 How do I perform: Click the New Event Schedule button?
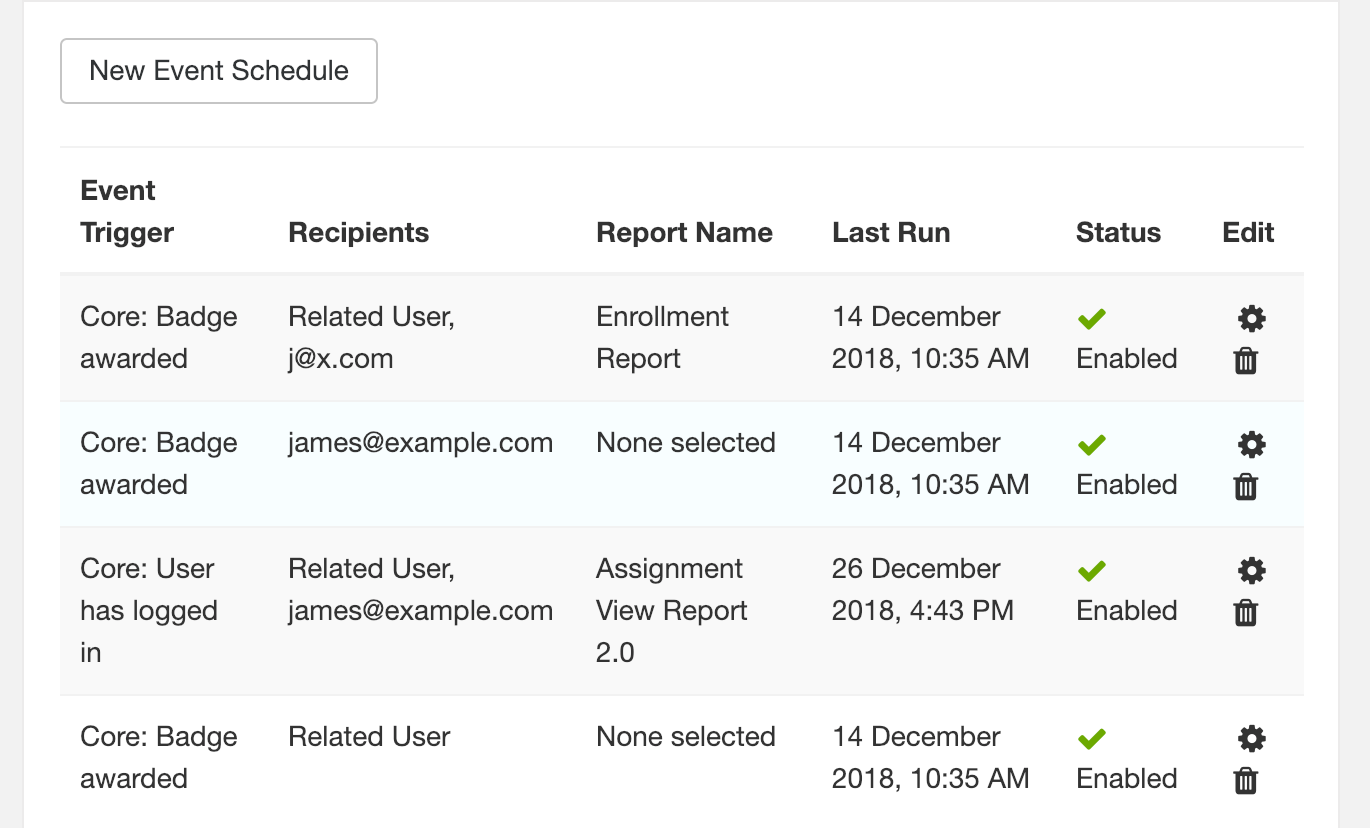coord(219,71)
